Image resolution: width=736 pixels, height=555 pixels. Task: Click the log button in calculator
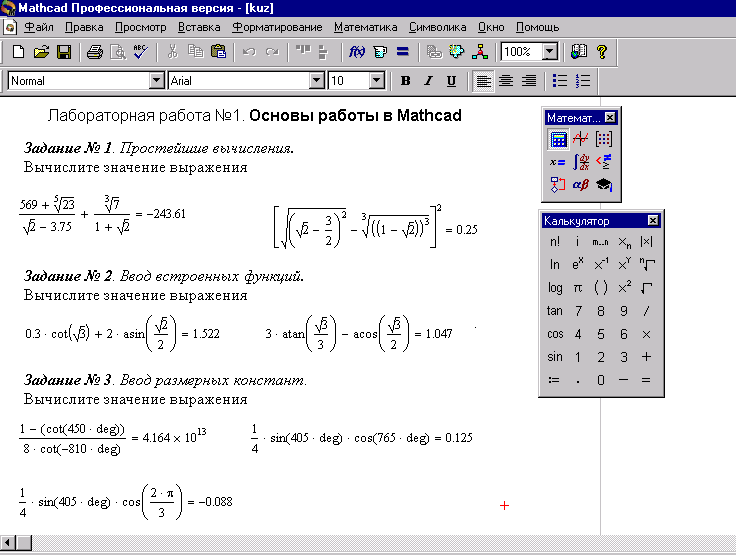click(x=555, y=288)
